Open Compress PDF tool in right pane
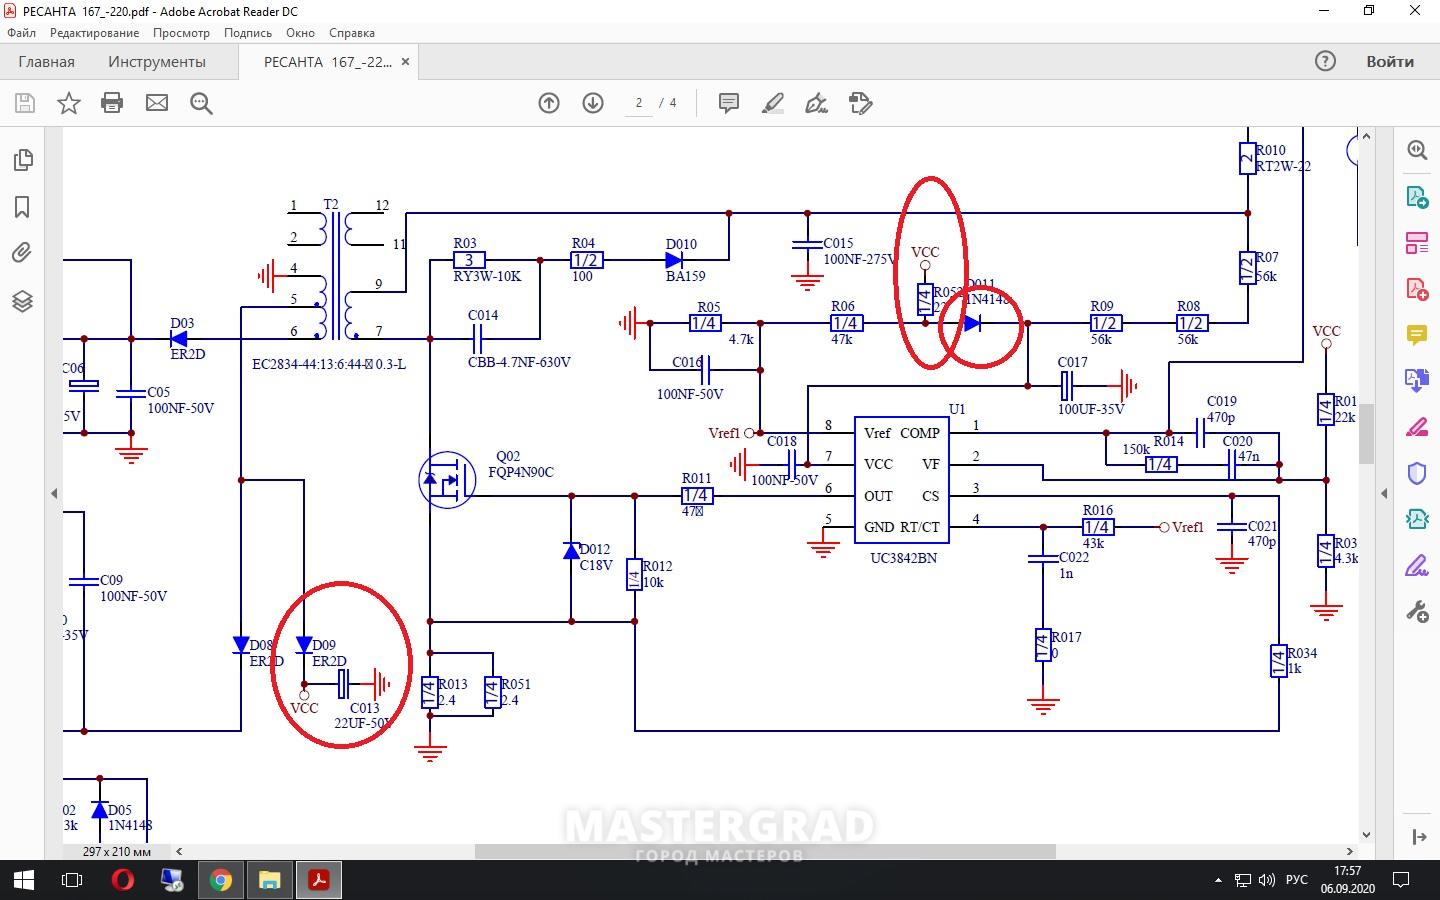Image resolution: width=1440 pixels, height=900 pixels. tap(1417, 519)
